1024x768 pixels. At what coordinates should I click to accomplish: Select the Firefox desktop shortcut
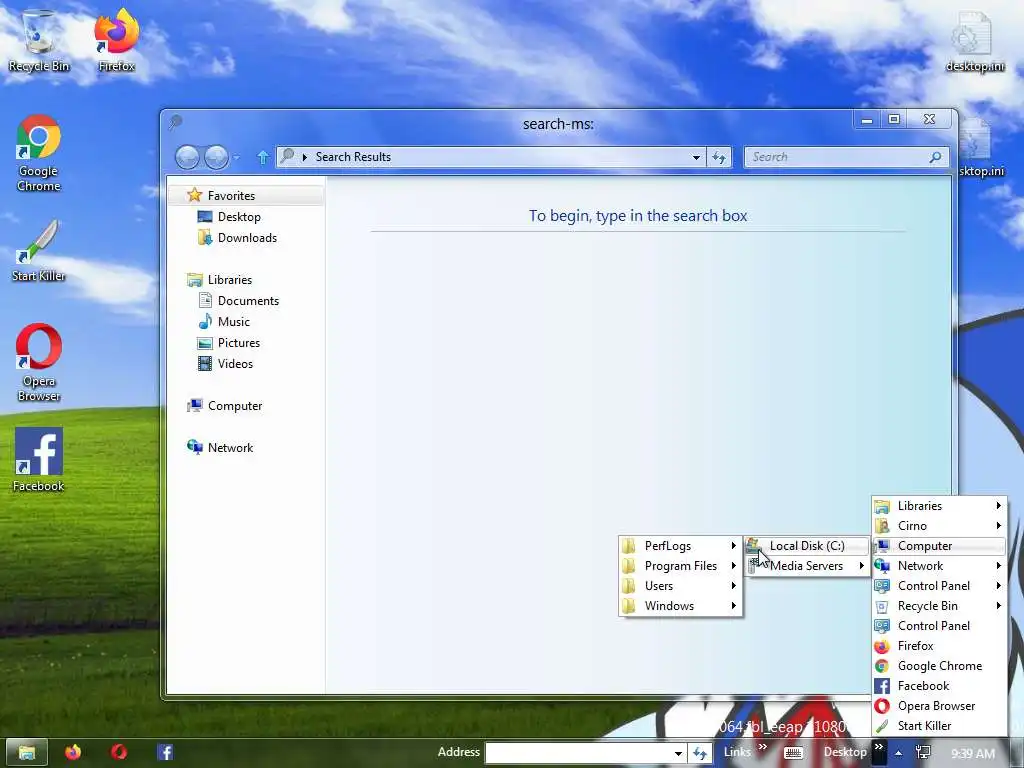pyautogui.click(x=116, y=40)
